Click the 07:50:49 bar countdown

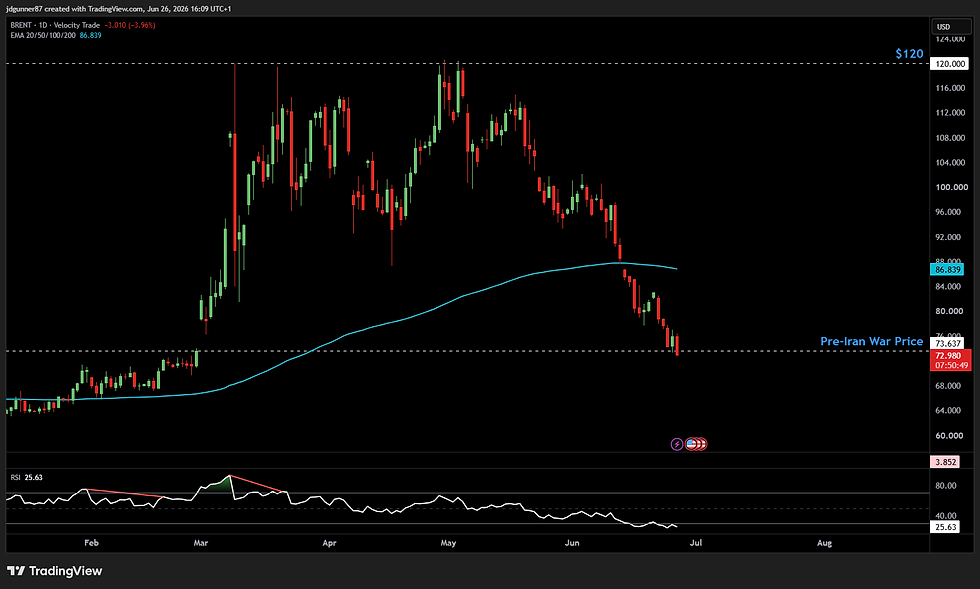click(x=951, y=365)
